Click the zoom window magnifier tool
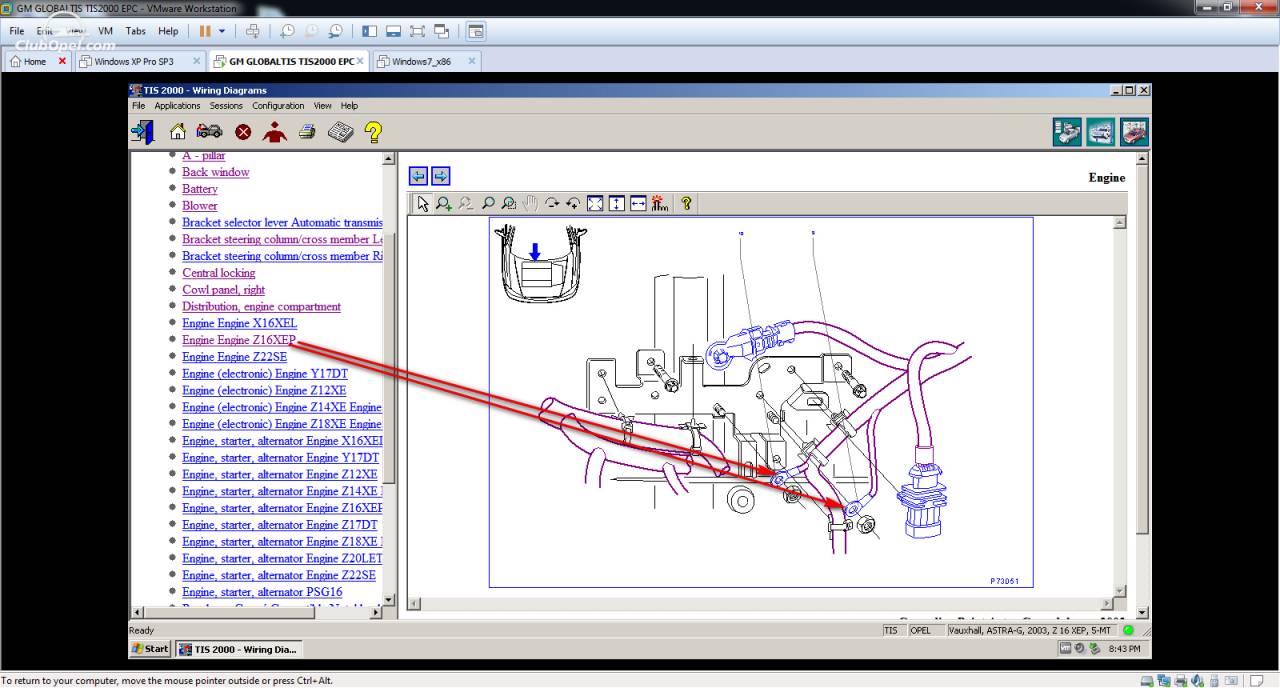This screenshot has height=688, width=1280. click(509, 203)
